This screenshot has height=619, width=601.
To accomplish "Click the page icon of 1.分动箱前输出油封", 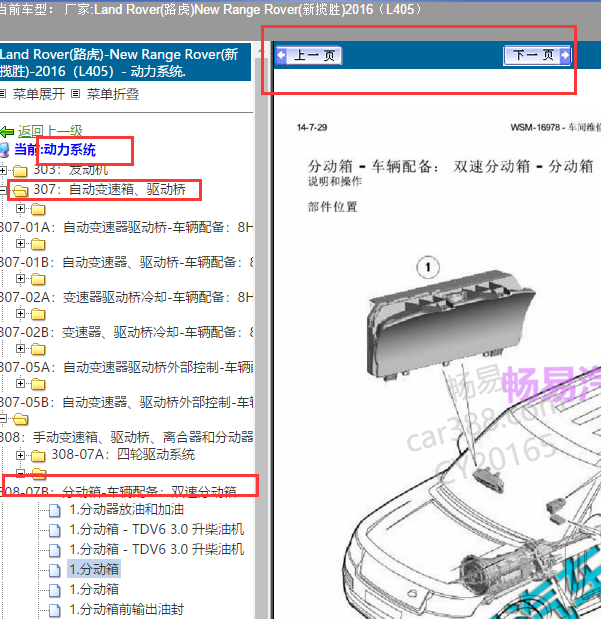I will 54,610.
